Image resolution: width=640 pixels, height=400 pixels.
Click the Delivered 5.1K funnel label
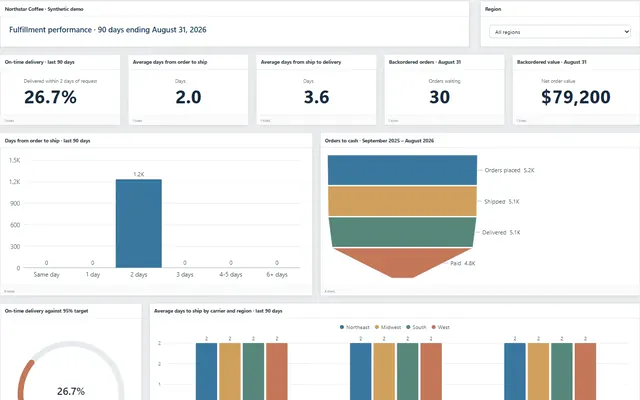click(501, 233)
